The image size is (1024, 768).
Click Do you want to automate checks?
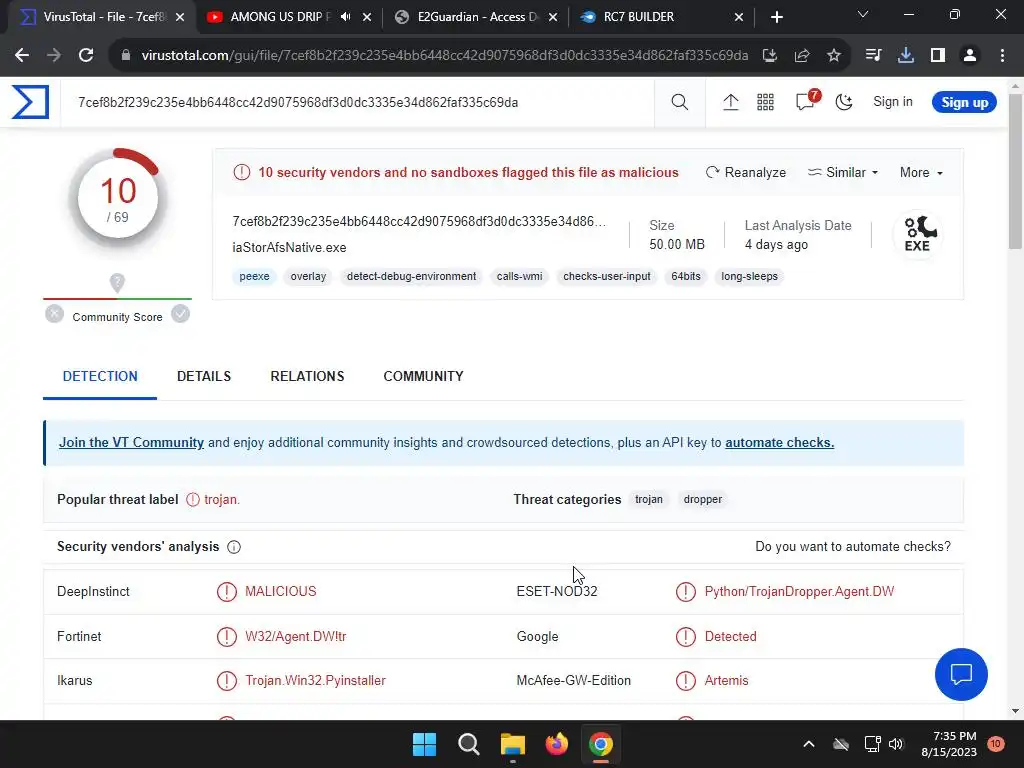point(853,547)
